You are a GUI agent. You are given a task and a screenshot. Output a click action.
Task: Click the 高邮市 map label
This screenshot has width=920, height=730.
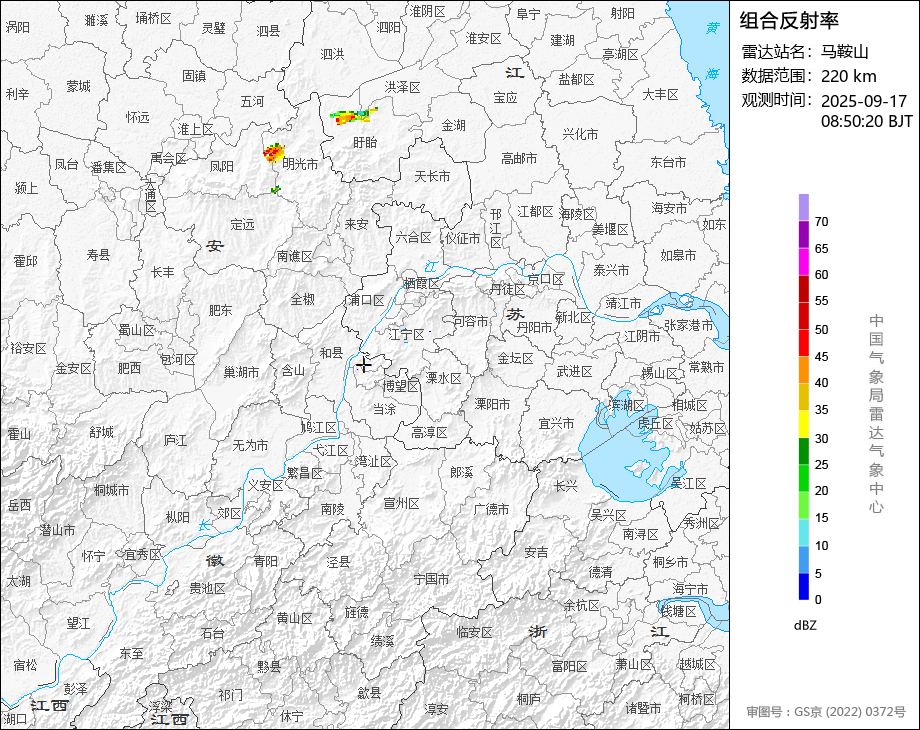click(x=519, y=158)
